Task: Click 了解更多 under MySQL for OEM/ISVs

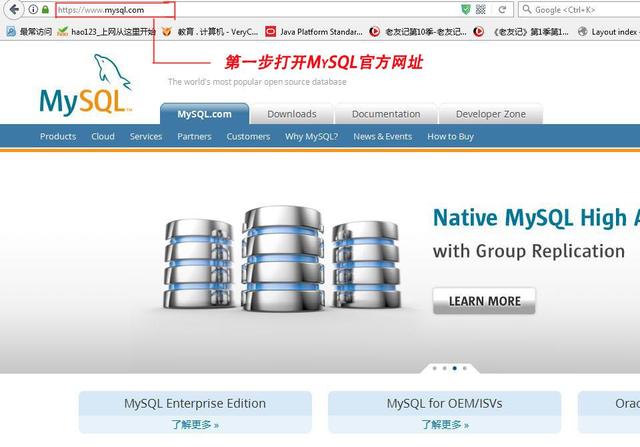Action: (x=445, y=425)
